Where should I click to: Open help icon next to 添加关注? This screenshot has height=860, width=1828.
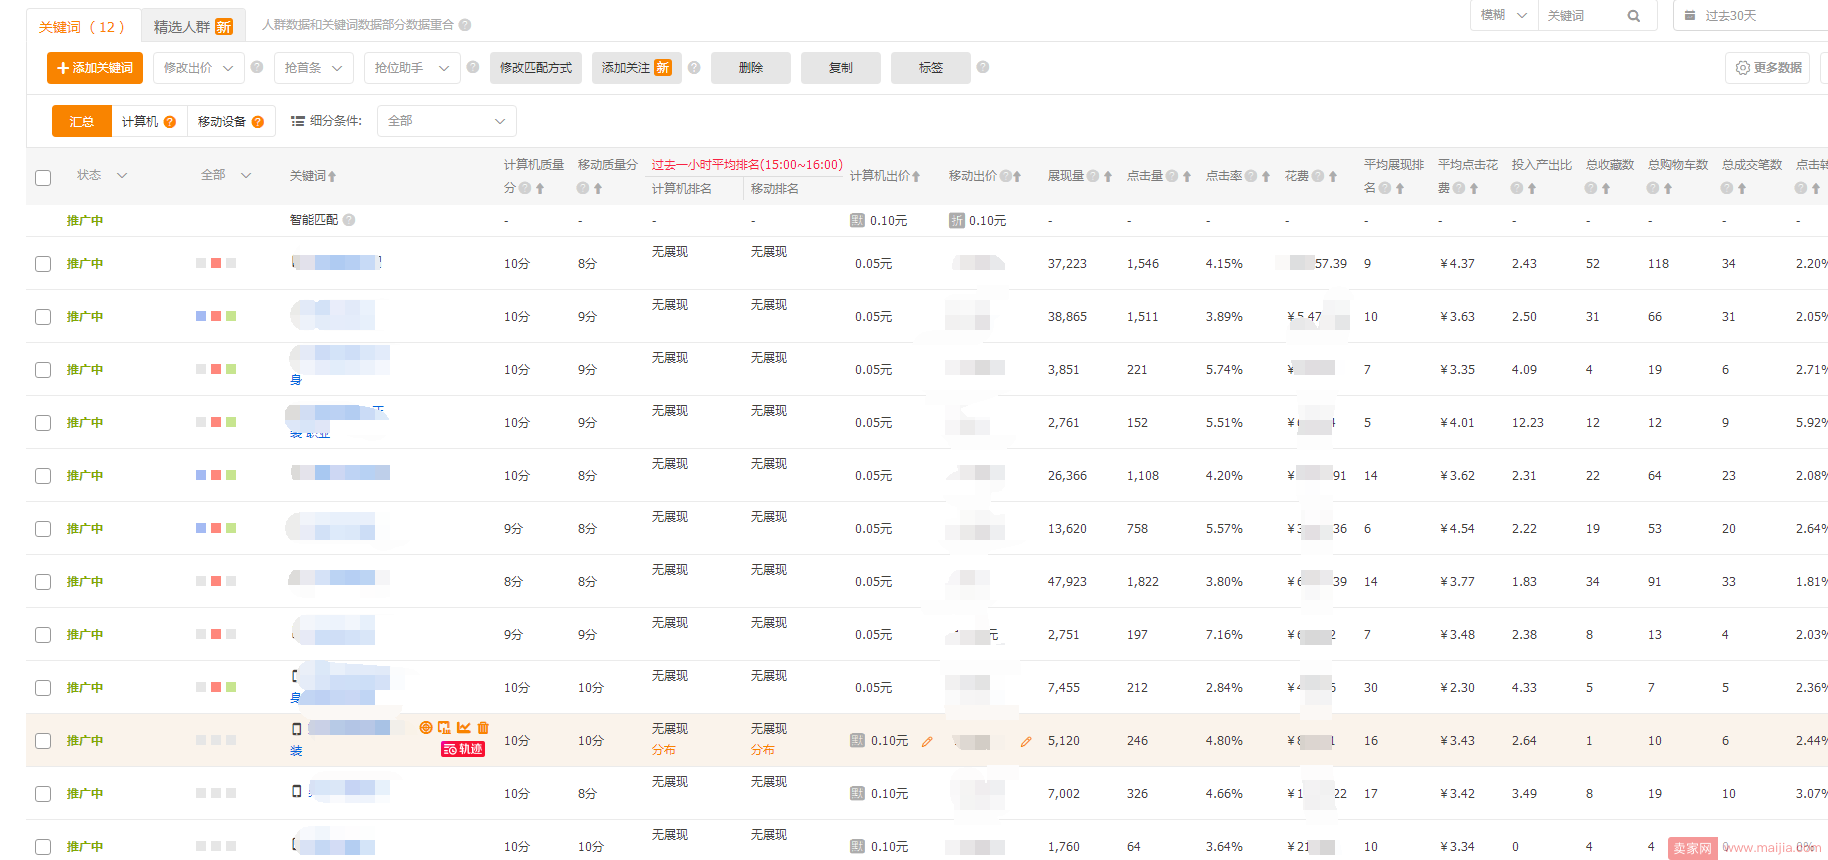[x=694, y=67]
